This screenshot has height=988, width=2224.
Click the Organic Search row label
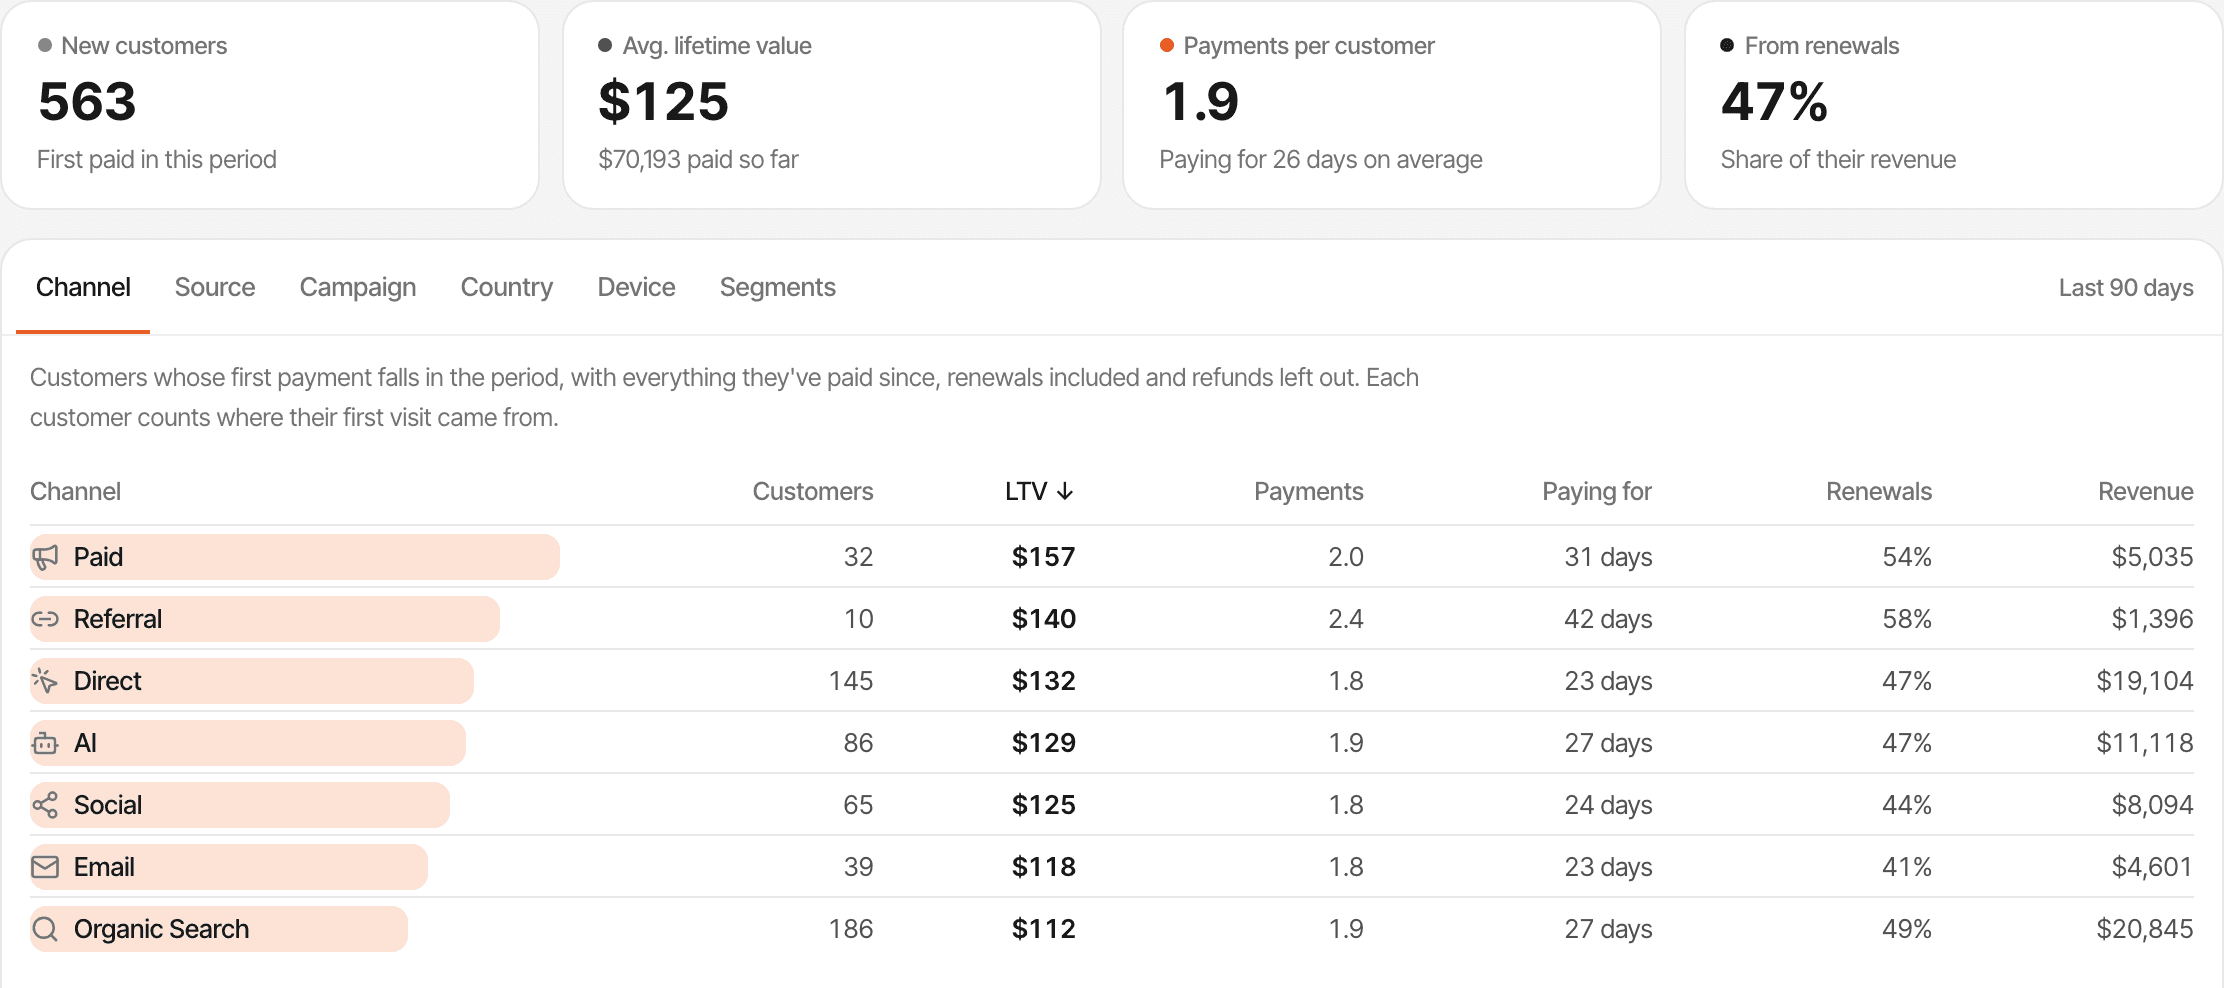(161, 929)
